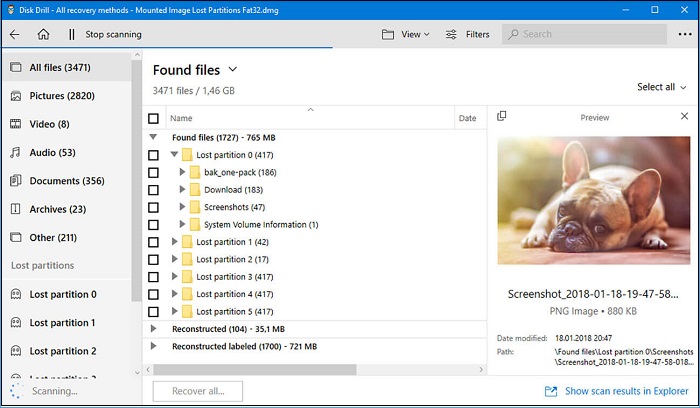Expand Lost partition 4 (417) folder
This screenshot has height=408, width=700.
click(174, 294)
